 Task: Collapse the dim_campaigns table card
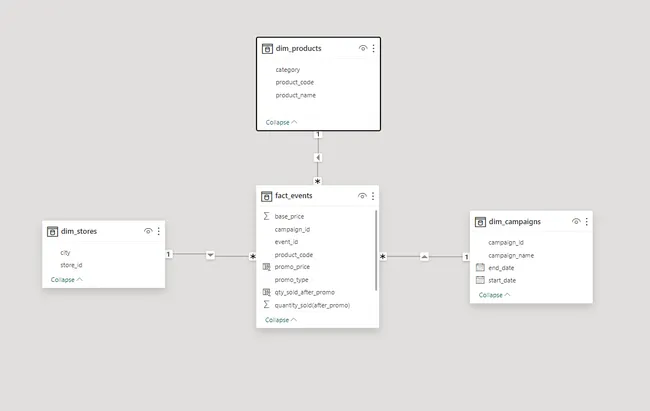pos(495,295)
